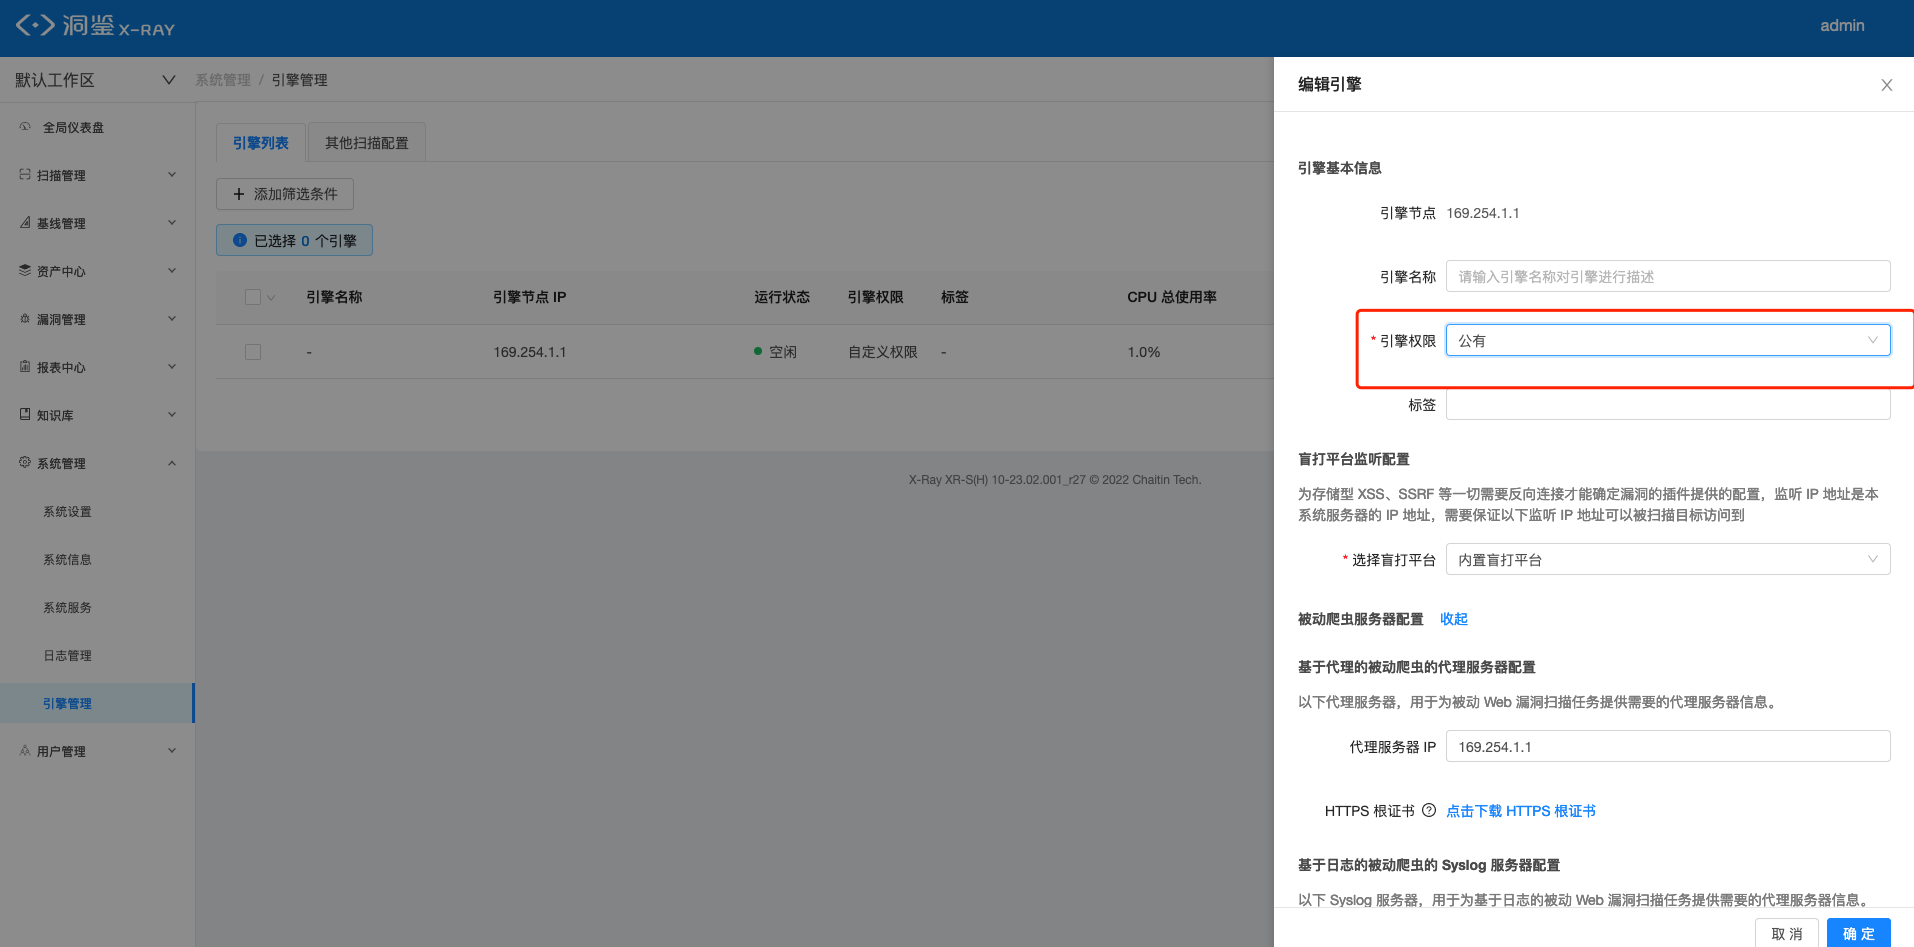Open the 引擎权限 dropdown showing 公有
Image resolution: width=1914 pixels, height=947 pixels.
pyautogui.click(x=1668, y=340)
